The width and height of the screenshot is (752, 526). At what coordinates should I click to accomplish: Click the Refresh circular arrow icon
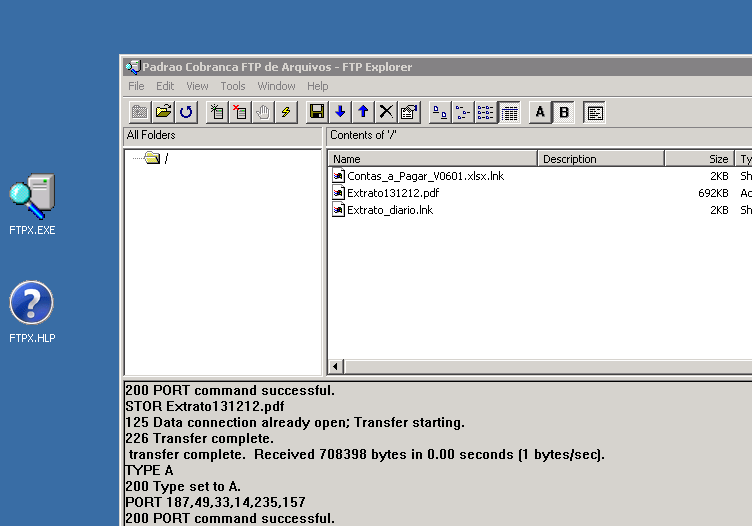point(186,112)
